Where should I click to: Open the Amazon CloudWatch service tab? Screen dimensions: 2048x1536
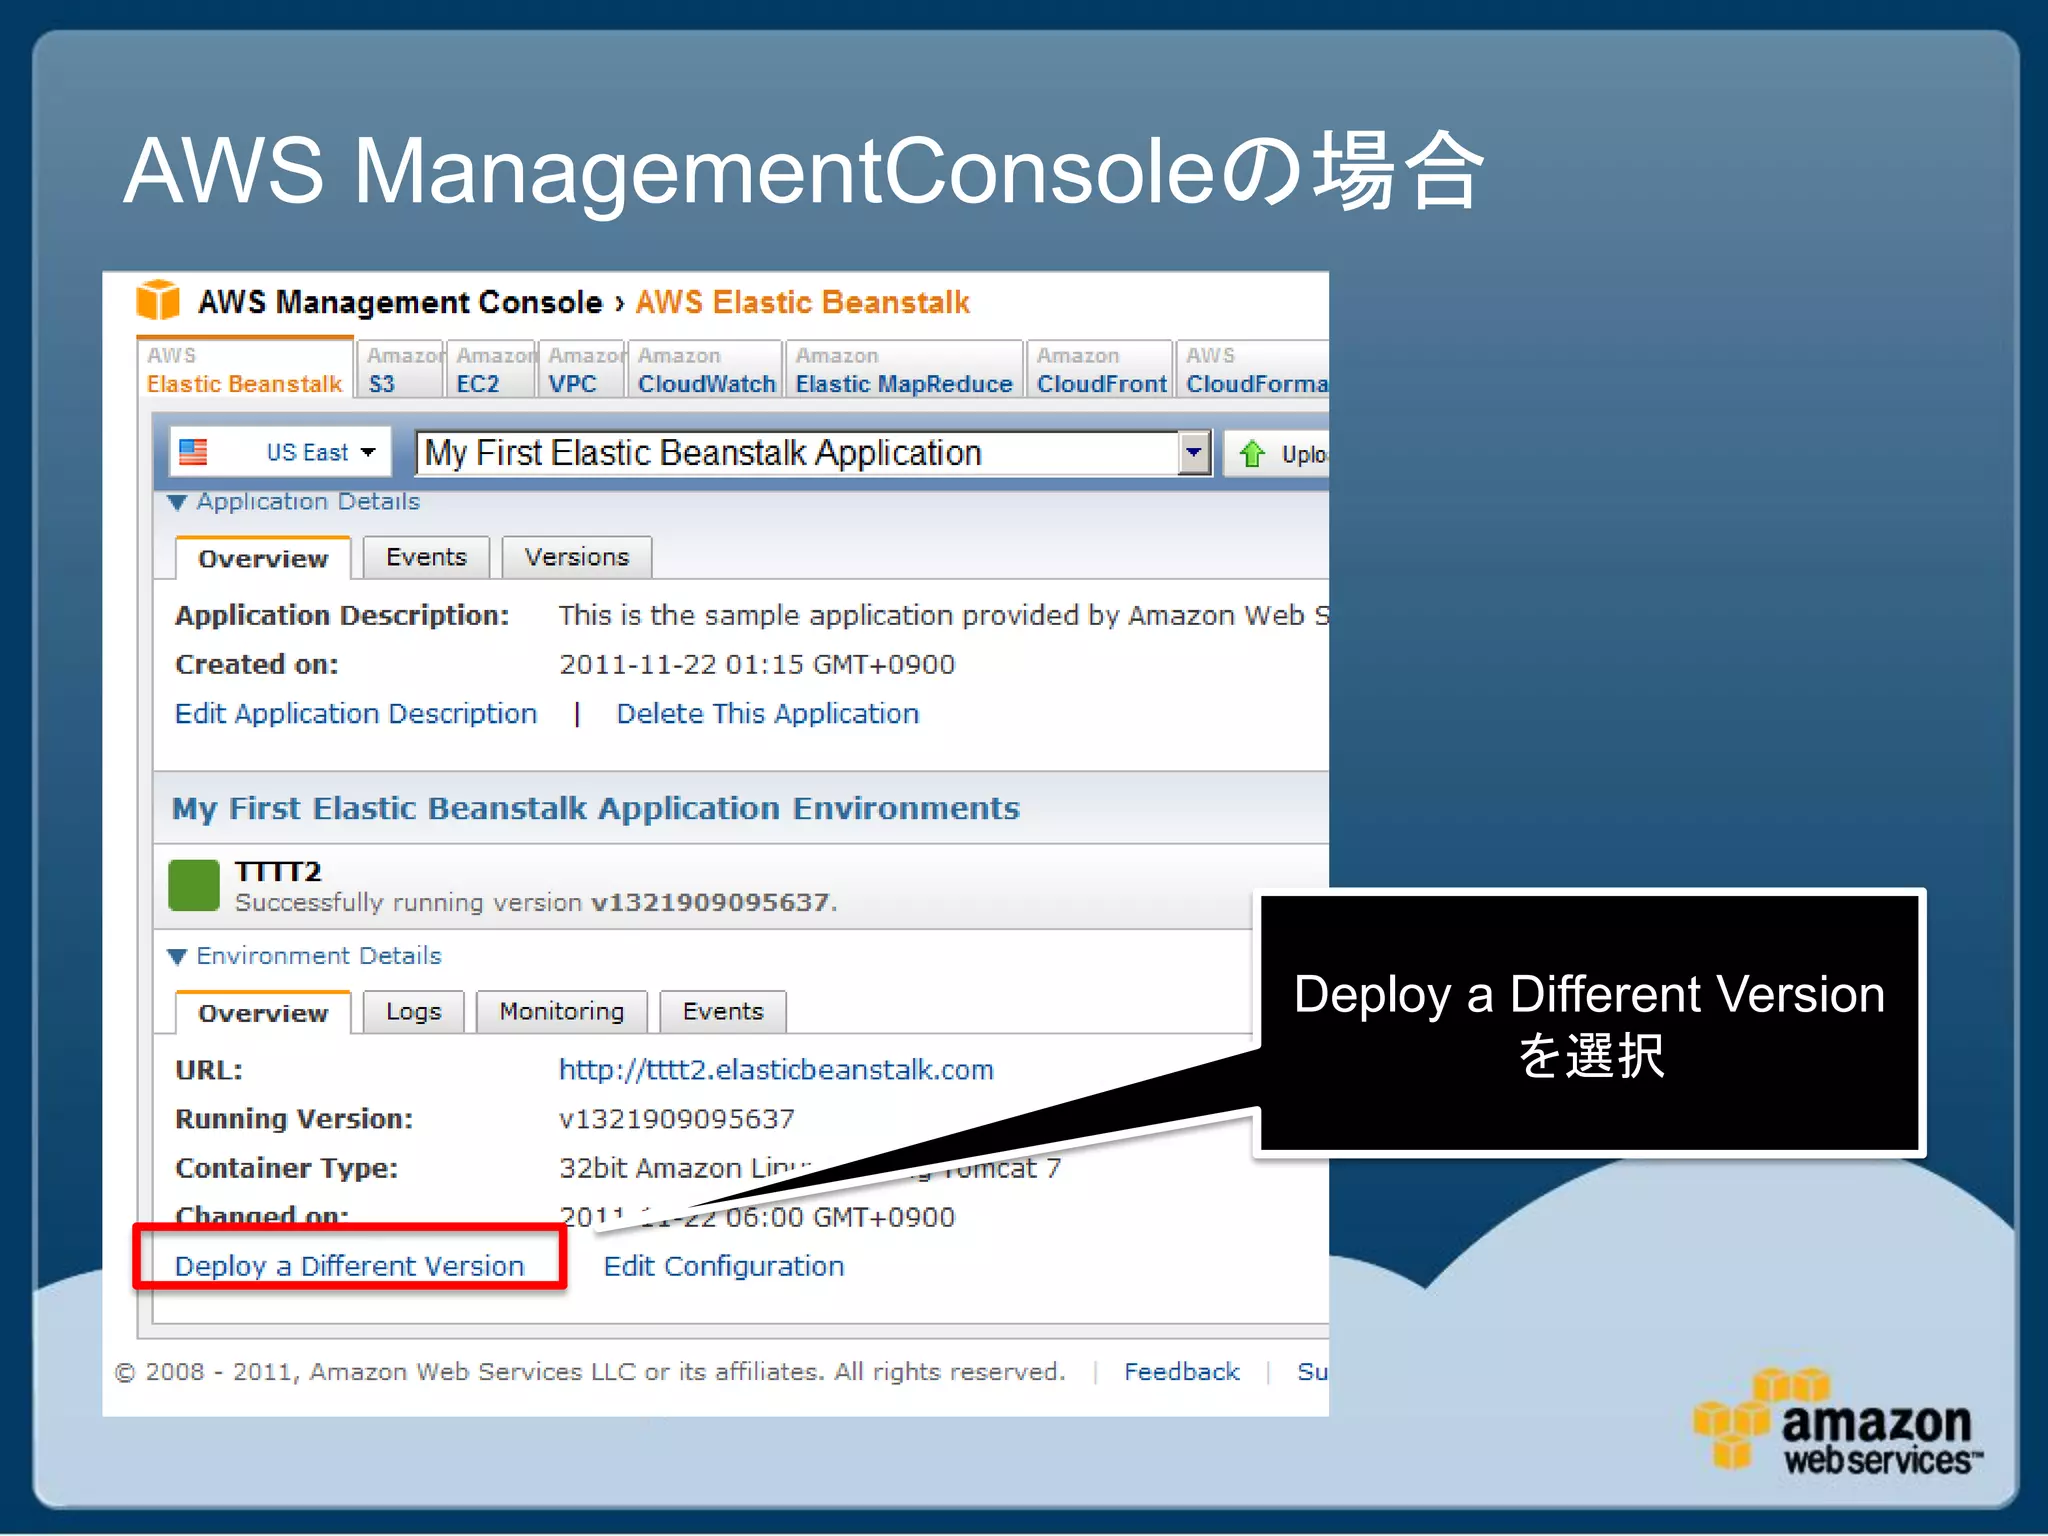tap(706, 369)
